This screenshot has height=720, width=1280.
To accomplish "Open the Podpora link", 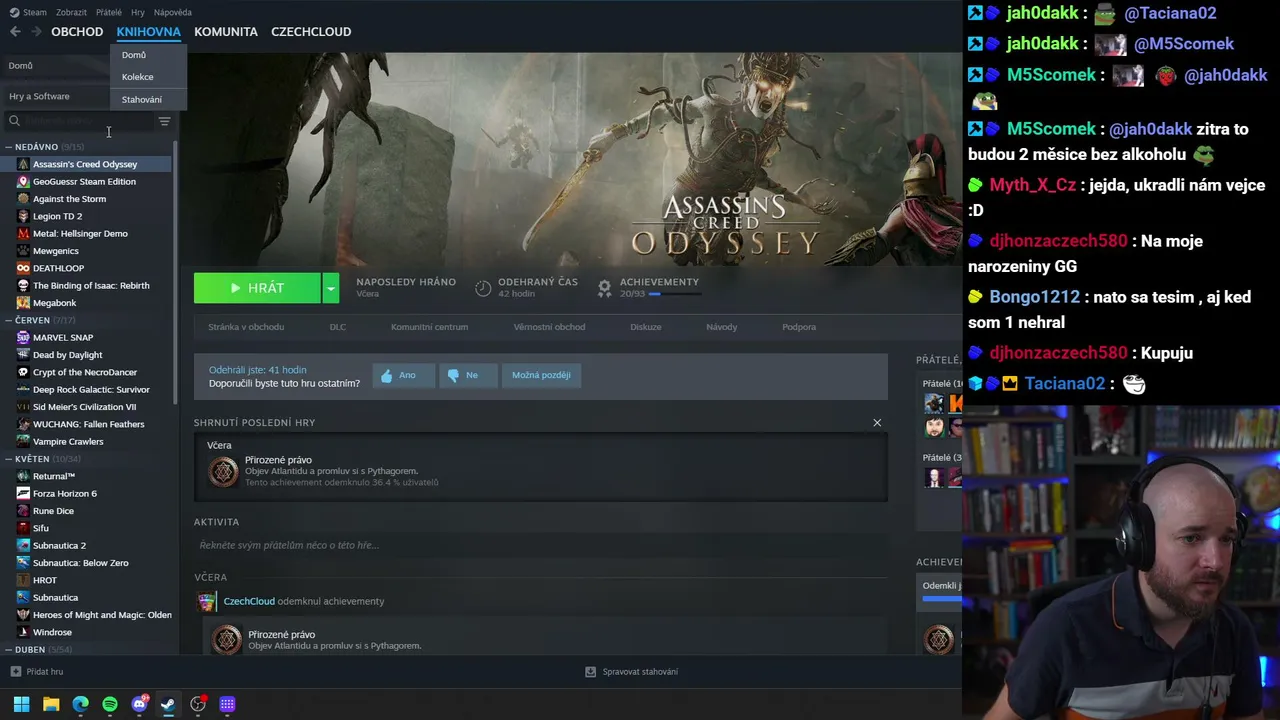I will (x=799, y=327).
